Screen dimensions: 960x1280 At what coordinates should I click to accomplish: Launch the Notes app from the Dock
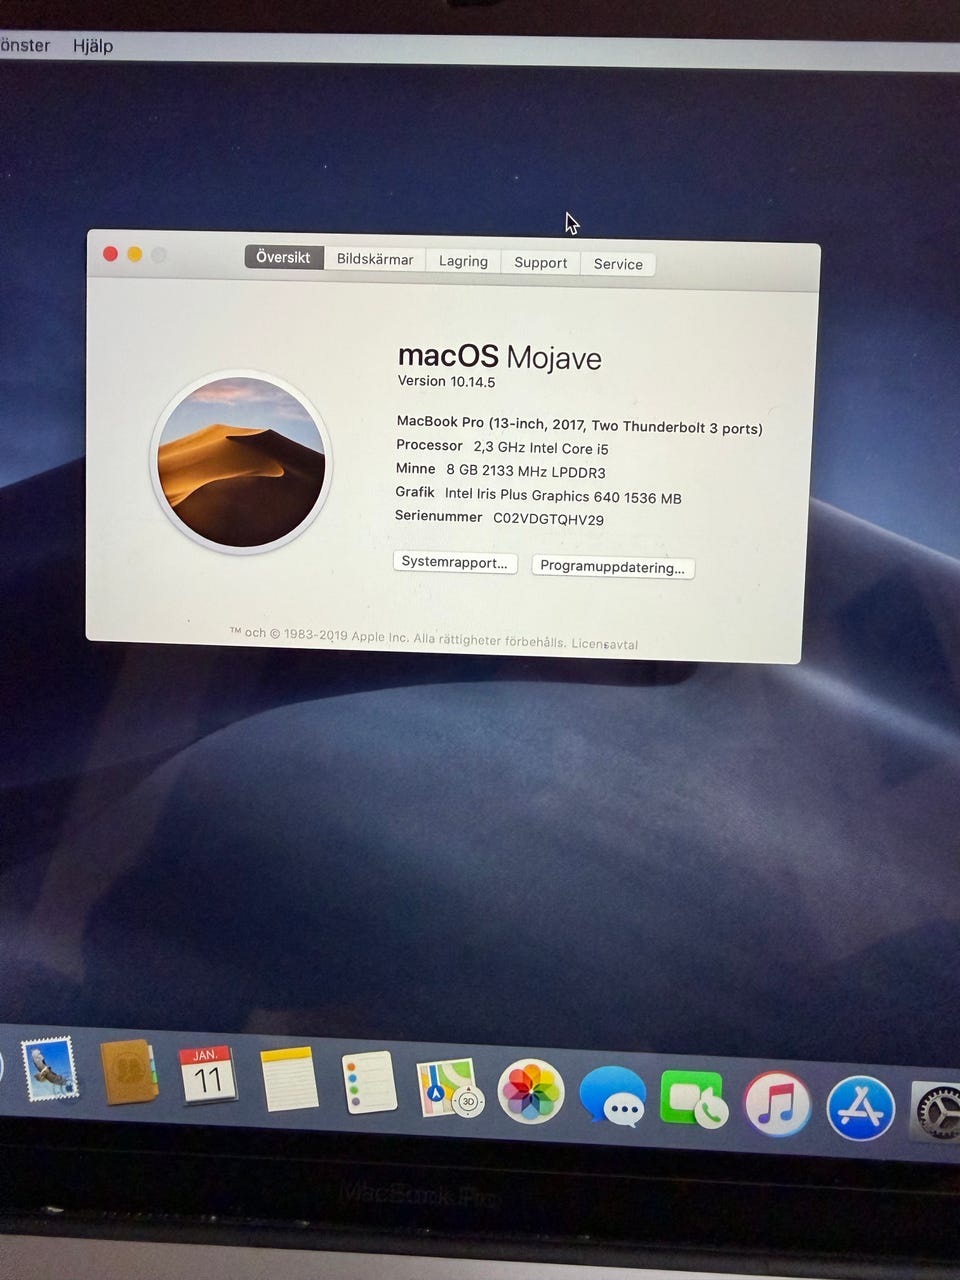coord(289,1079)
